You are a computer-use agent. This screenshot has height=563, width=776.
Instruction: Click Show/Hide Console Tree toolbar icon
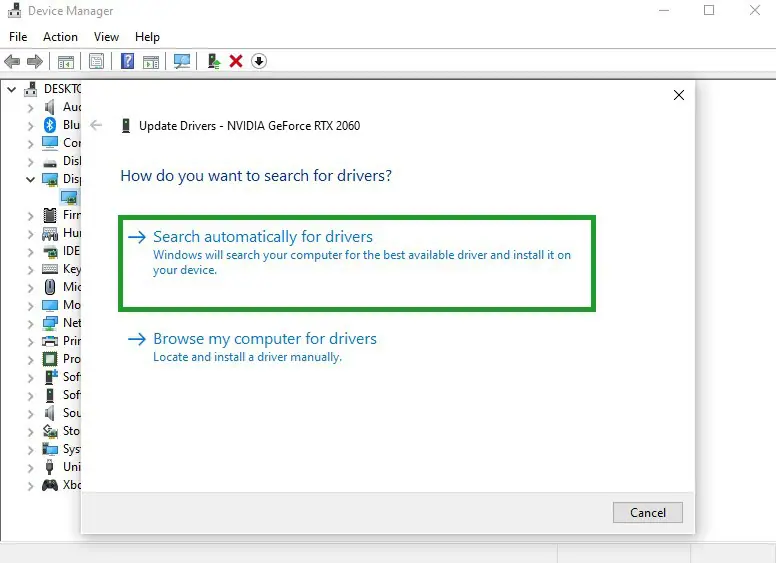pos(66,62)
